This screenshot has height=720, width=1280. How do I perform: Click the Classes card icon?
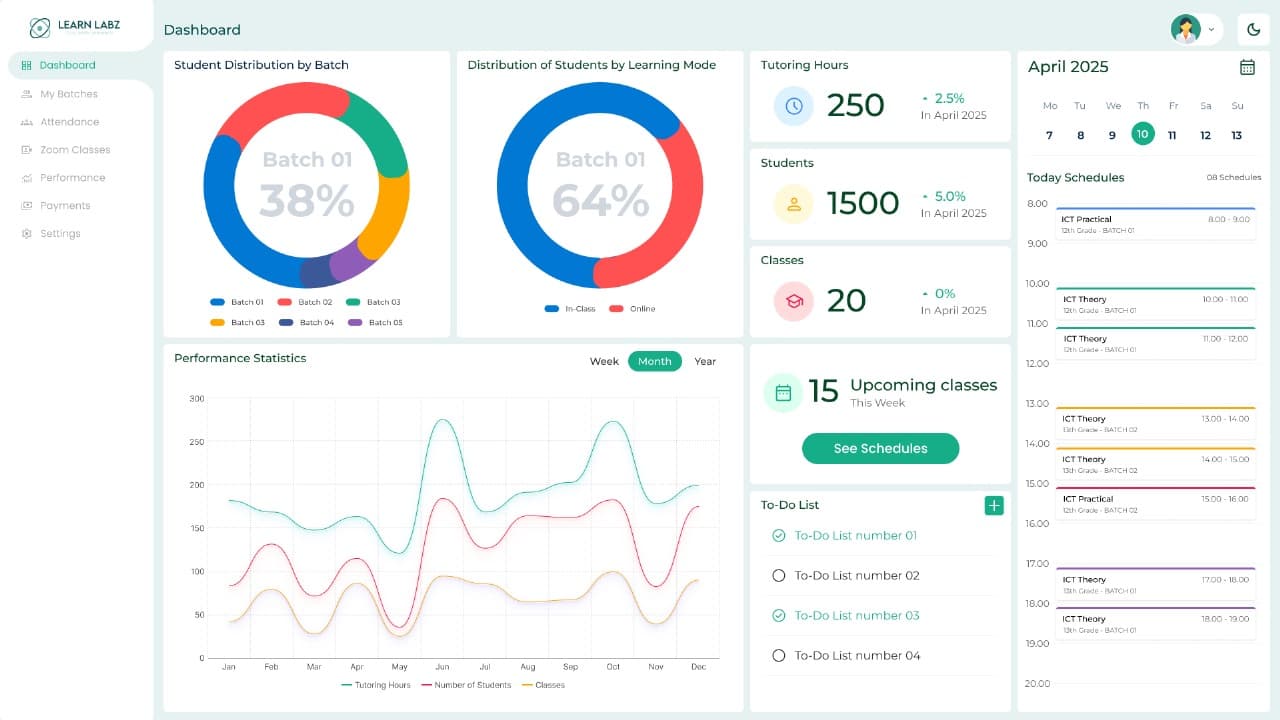792,301
